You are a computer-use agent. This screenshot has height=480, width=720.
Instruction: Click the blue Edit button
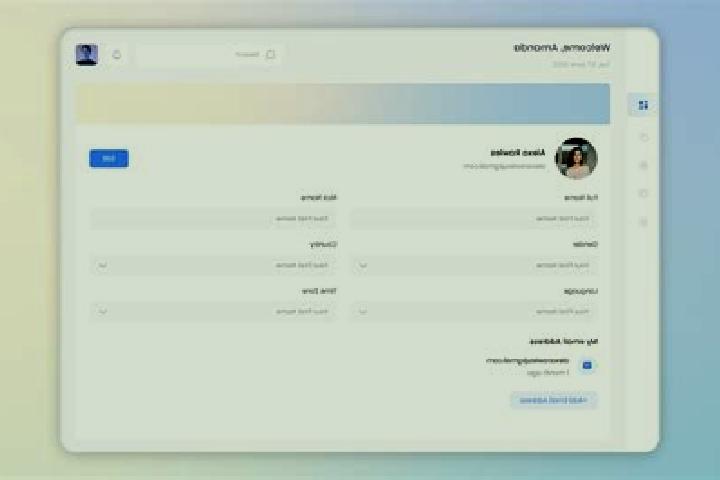coord(109,158)
